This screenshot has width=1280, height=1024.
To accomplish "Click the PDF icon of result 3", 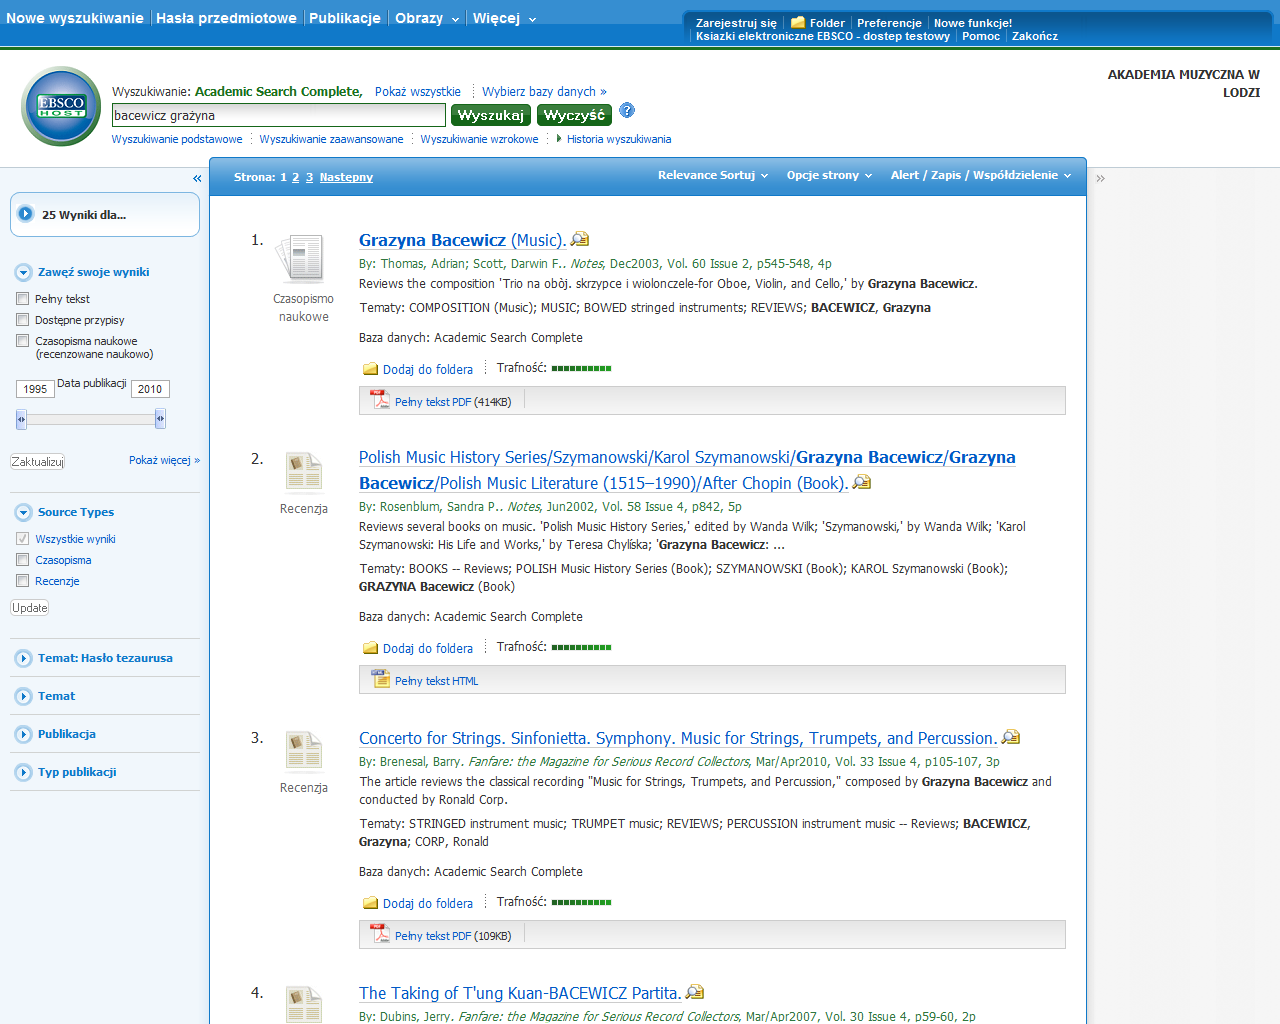I will click(x=380, y=934).
